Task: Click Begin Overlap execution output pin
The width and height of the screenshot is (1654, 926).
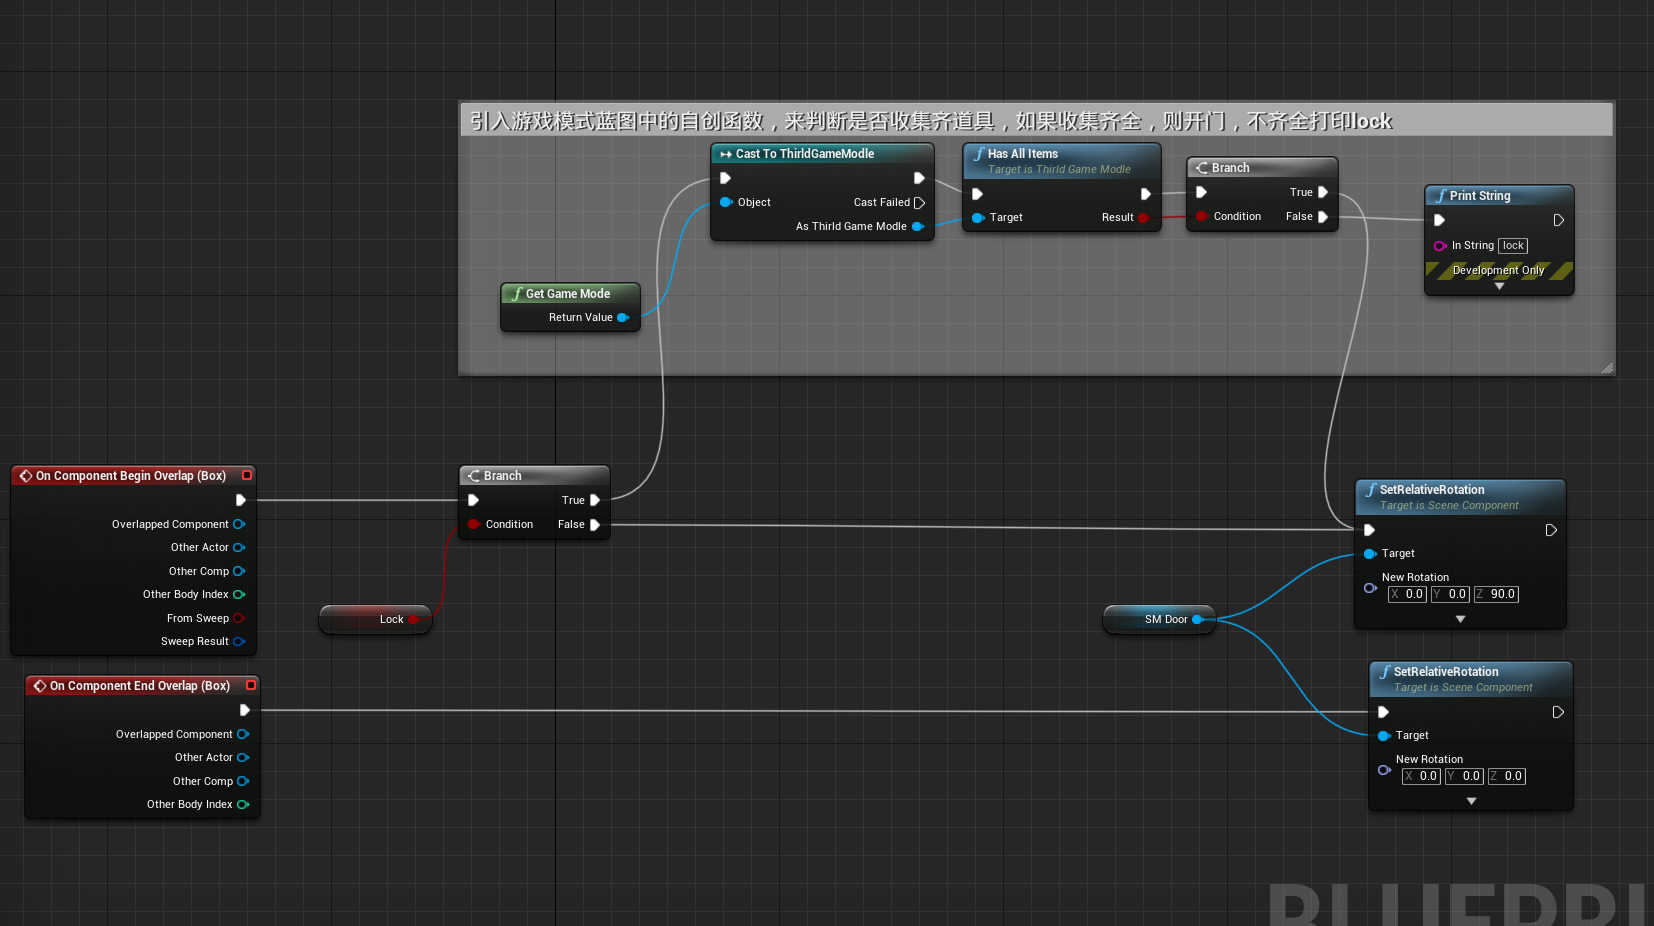Action: click(x=241, y=500)
